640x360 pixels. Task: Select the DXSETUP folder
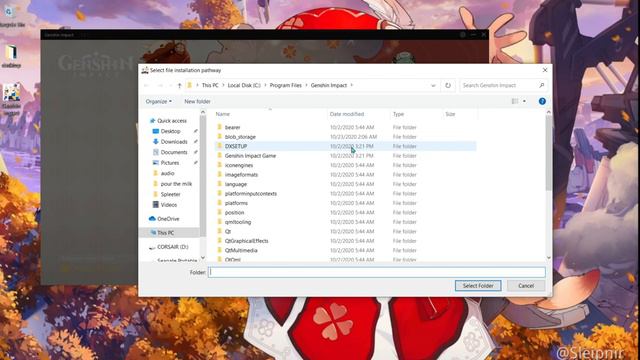236,146
